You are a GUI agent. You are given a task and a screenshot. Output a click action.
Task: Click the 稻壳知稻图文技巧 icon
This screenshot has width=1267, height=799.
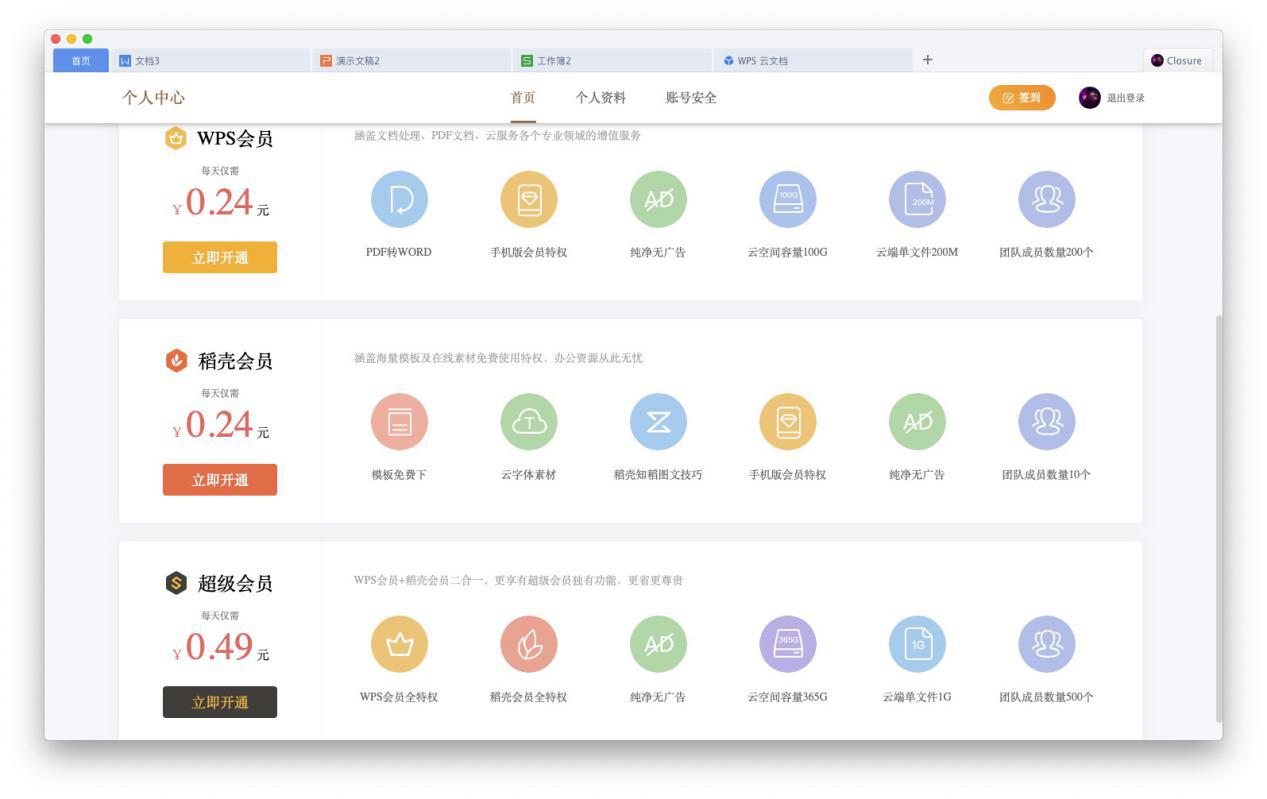658,422
